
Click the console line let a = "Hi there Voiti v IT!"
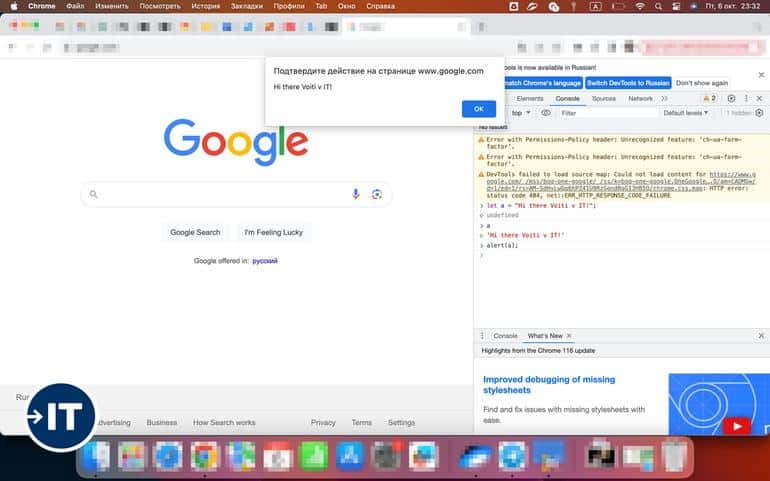[541, 205]
